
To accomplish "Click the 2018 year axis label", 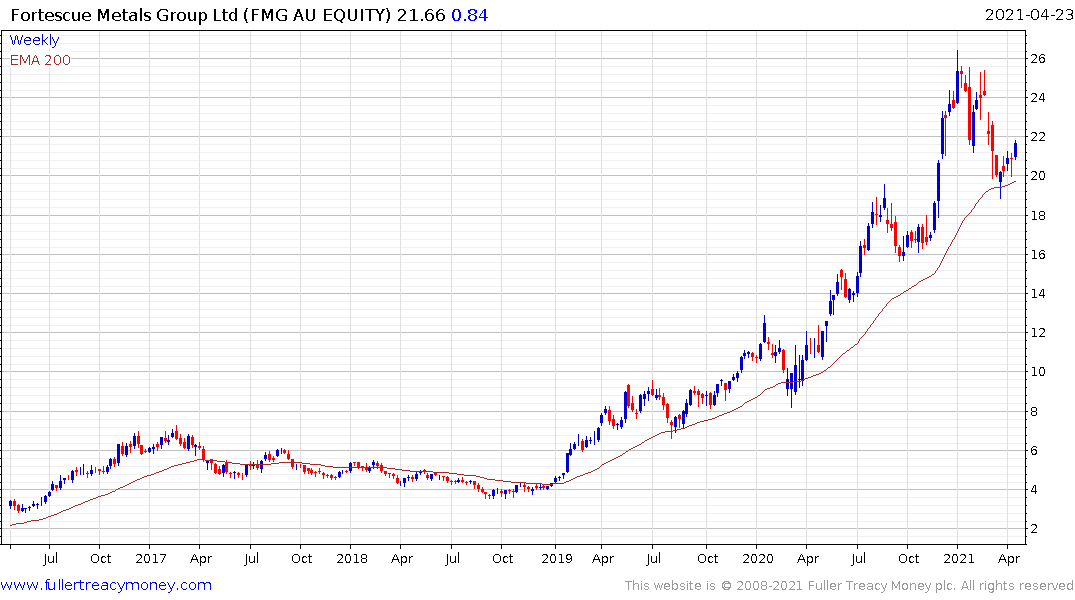I will (x=352, y=558).
